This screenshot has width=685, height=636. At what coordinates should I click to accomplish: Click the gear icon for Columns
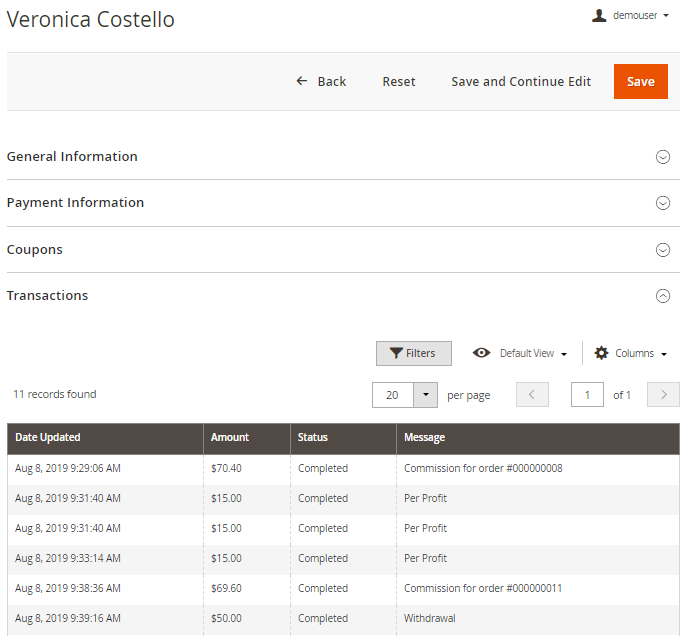[x=601, y=353]
